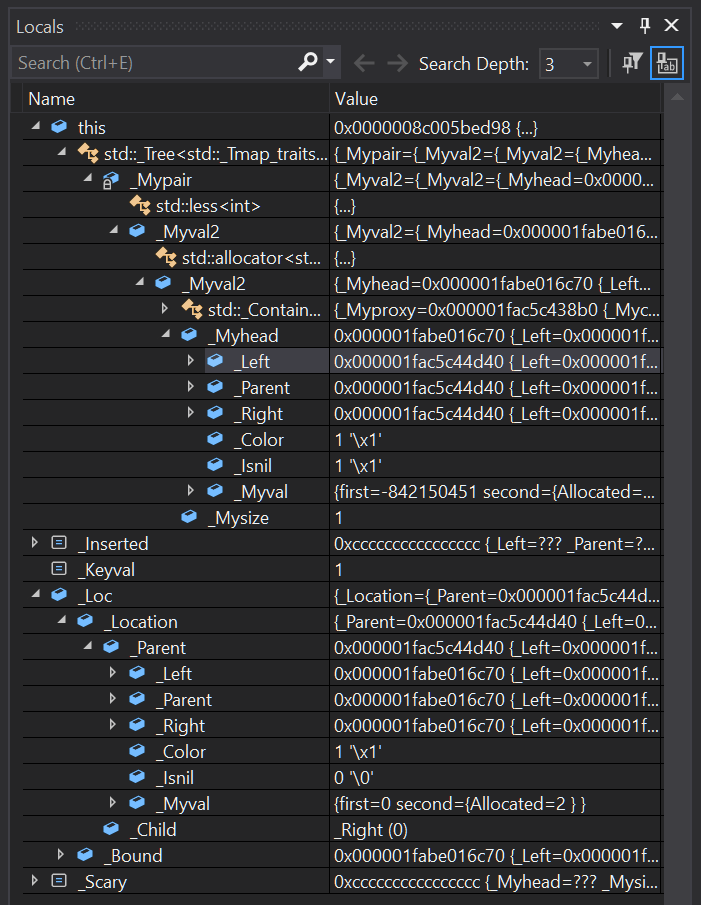Expand the _Inserted variable
Viewport: 701px width, 905px height.
click(35, 543)
